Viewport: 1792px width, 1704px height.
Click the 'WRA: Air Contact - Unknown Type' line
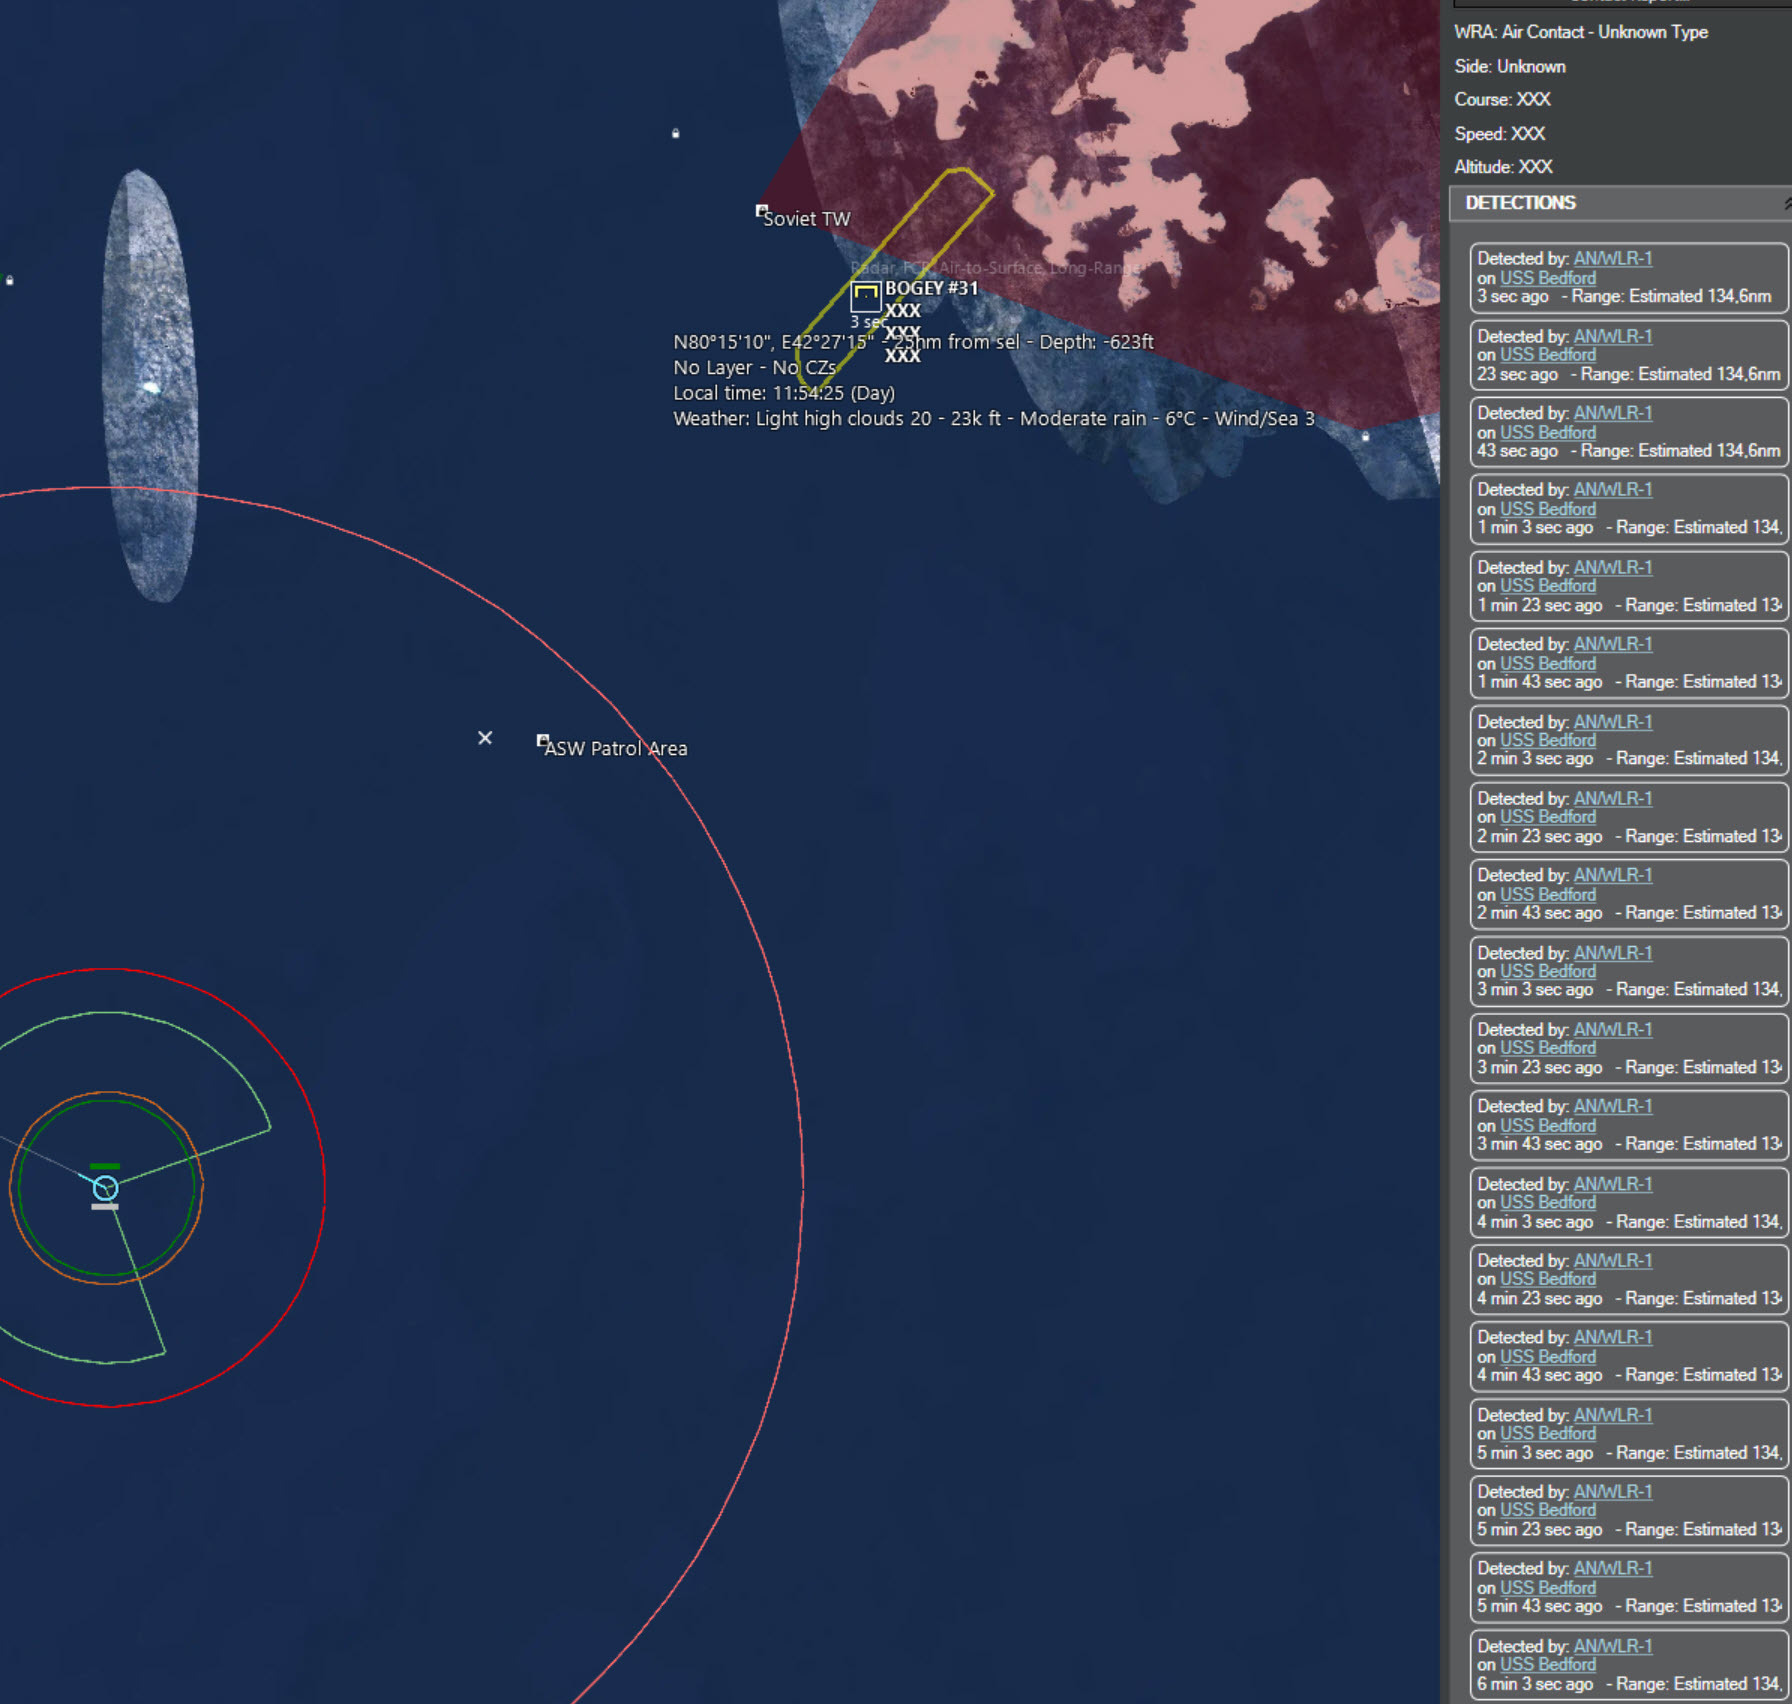[1580, 32]
